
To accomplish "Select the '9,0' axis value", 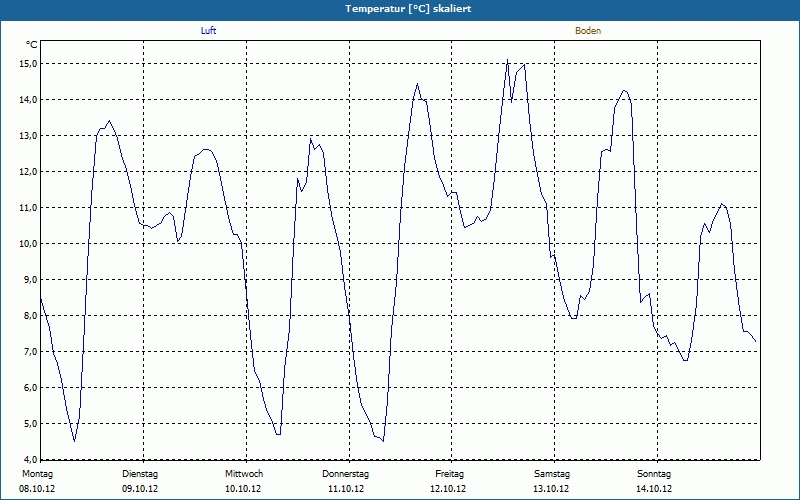I will tap(30, 280).
